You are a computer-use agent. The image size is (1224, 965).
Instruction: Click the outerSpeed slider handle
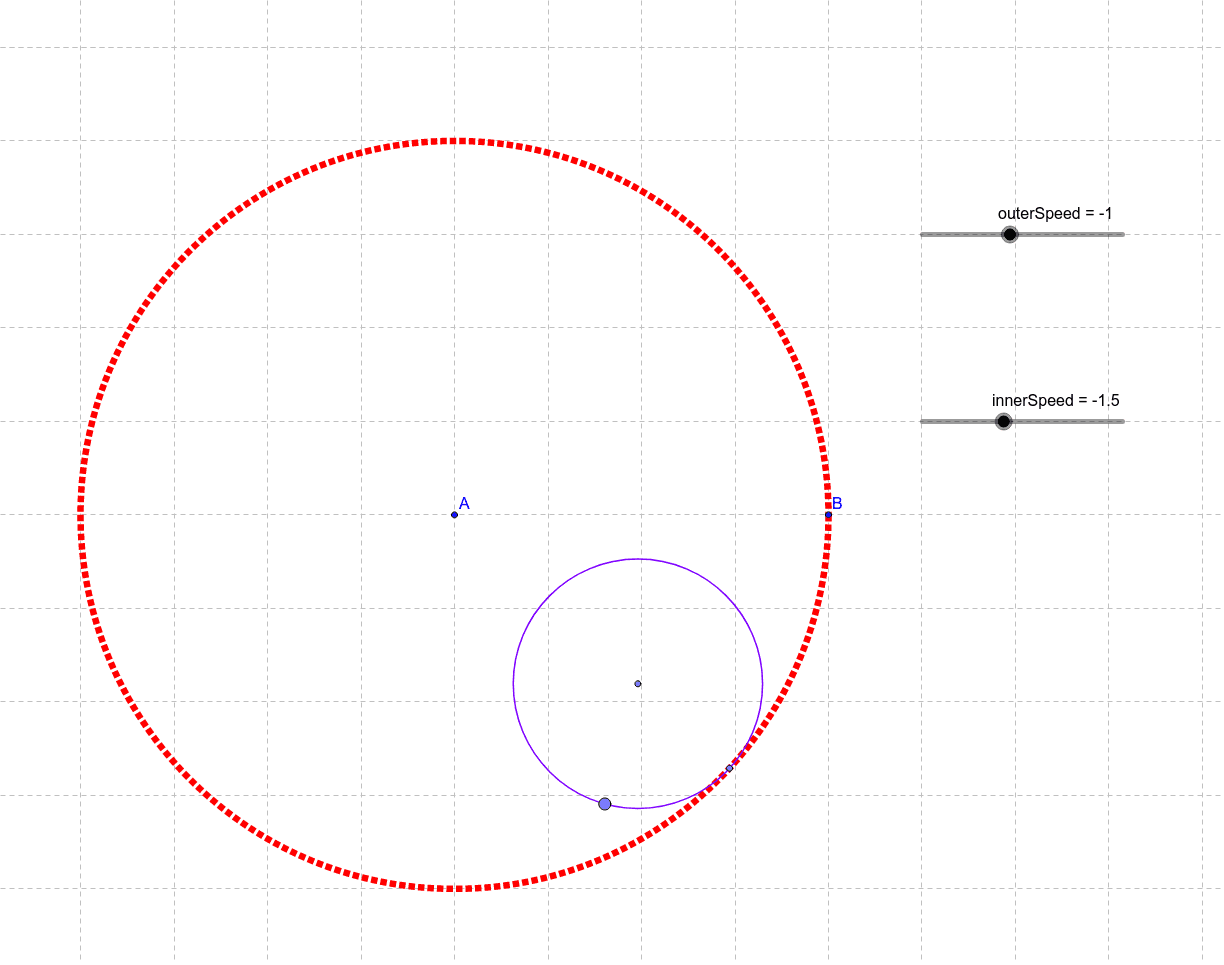click(1009, 234)
